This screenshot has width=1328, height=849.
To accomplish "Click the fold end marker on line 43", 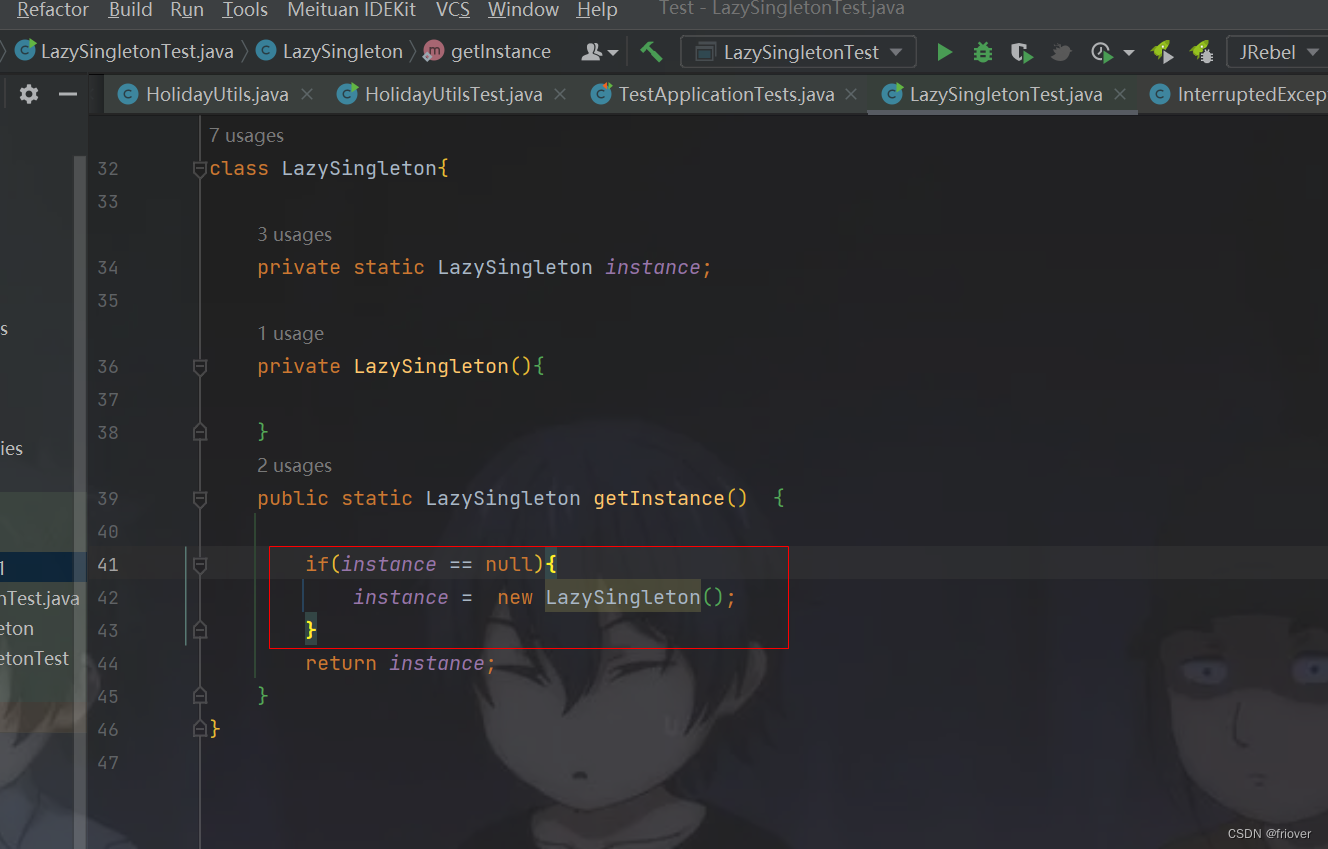I will (199, 630).
